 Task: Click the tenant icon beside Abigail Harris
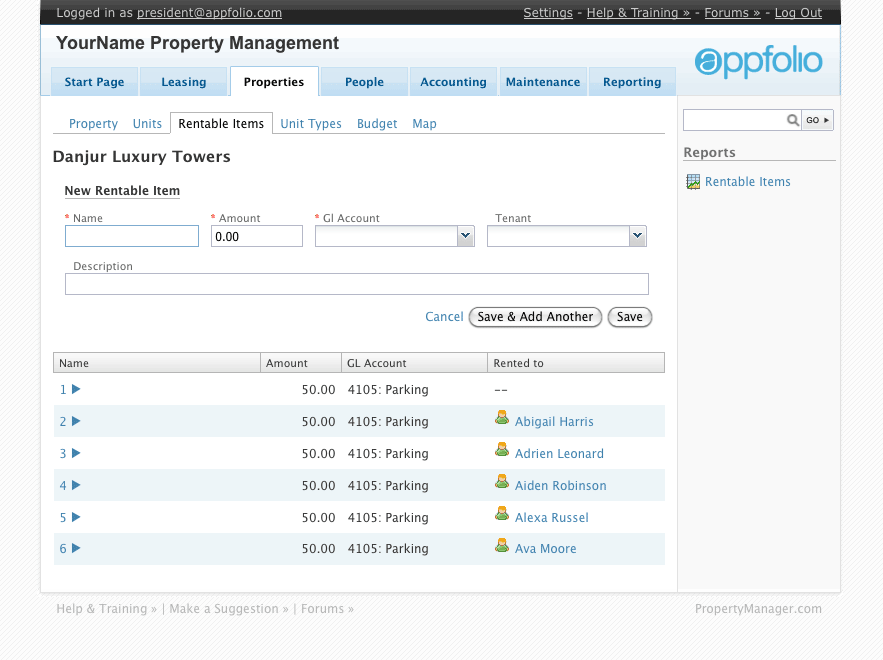[x=502, y=418]
